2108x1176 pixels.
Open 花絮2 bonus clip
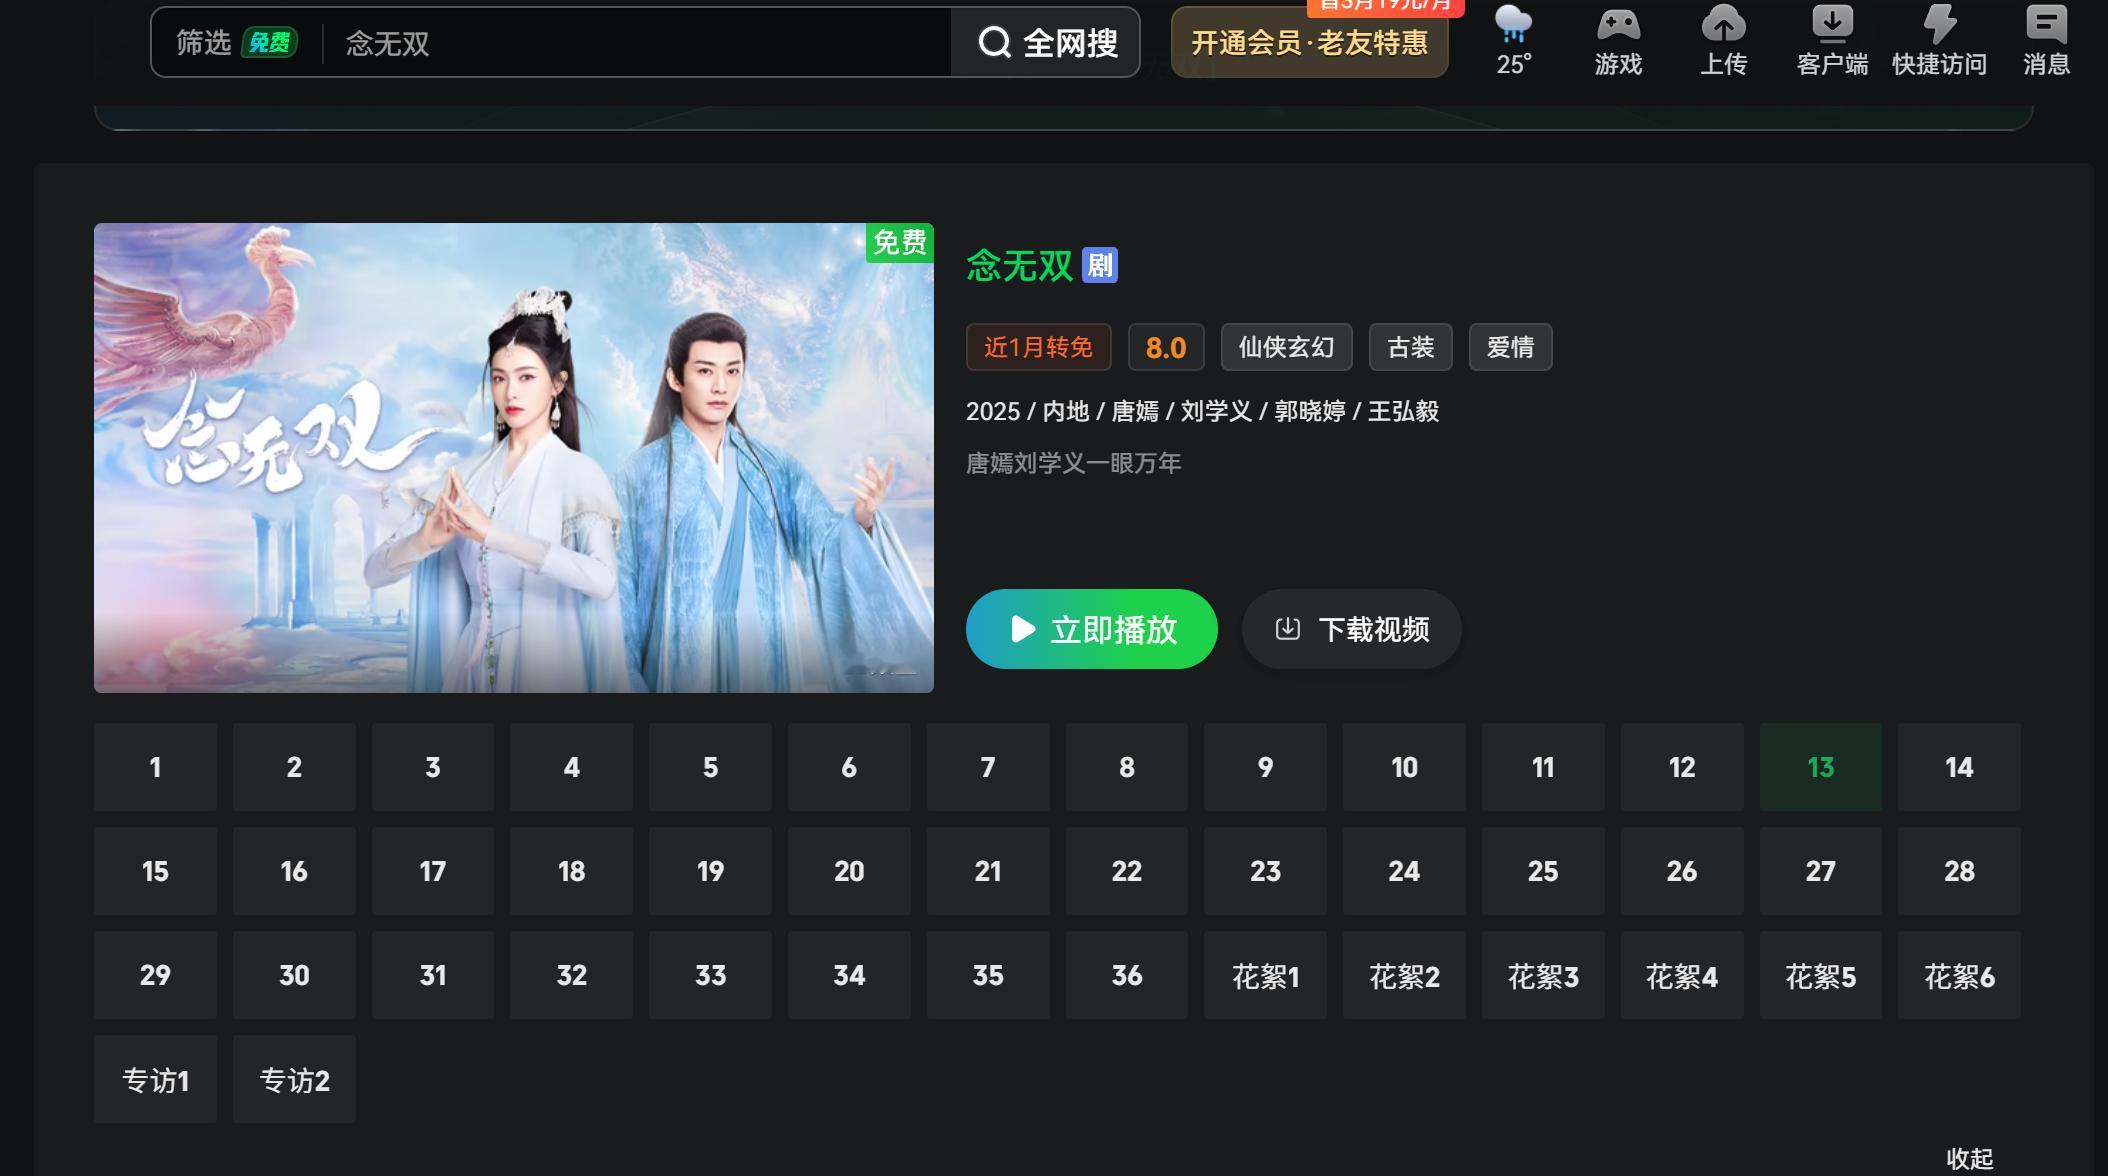tap(1404, 975)
